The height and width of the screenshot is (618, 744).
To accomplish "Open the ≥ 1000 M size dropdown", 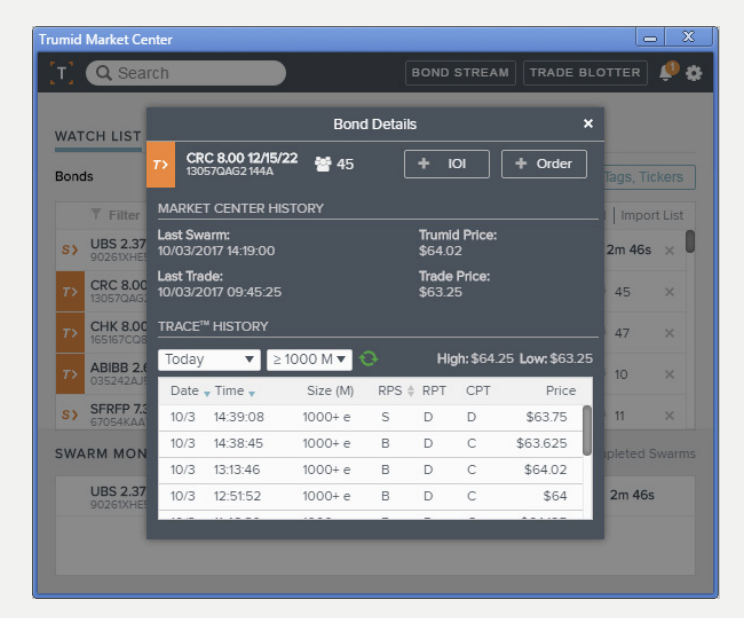I will pyautogui.click(x=309, y=359).
